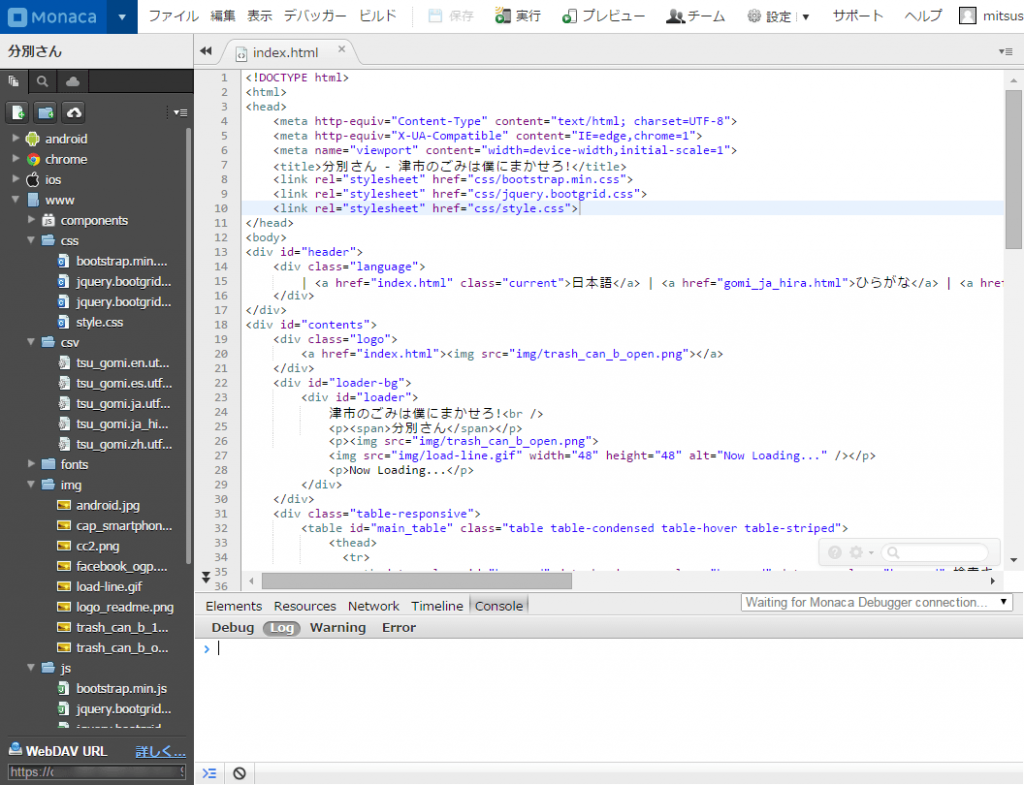Collapse the sidebar with double-arrow icon
The width and height of the screenshot is (1024, 785).
tap(207, 51)
